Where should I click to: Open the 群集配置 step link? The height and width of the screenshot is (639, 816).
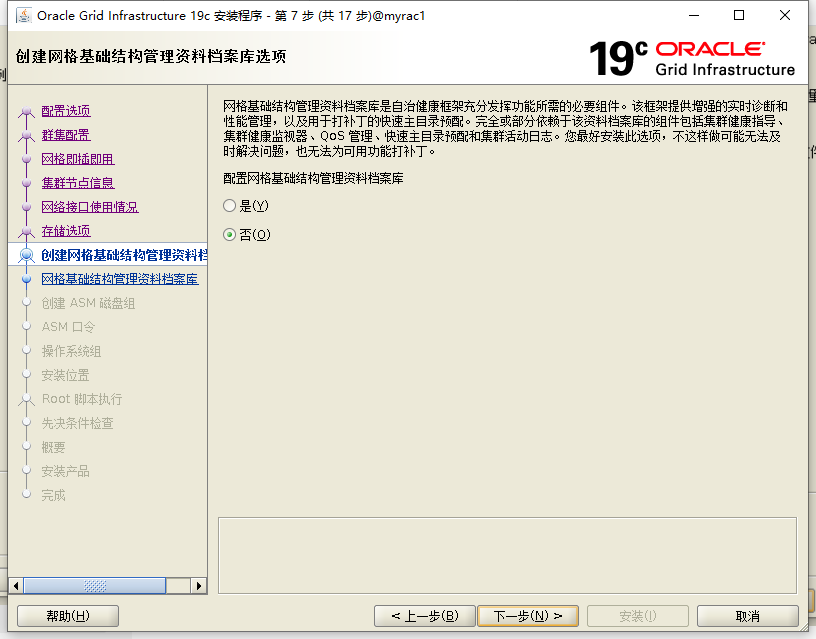click(x=66, y=135)
